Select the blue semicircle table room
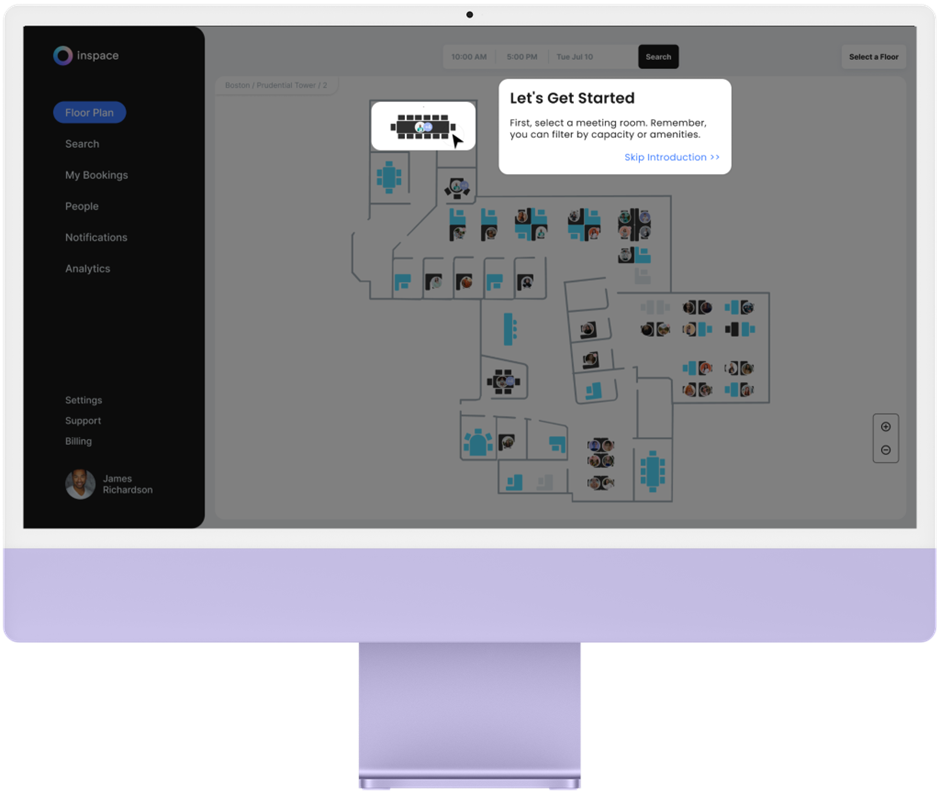This screenshot has width=940, height=794. pos(478,443)
